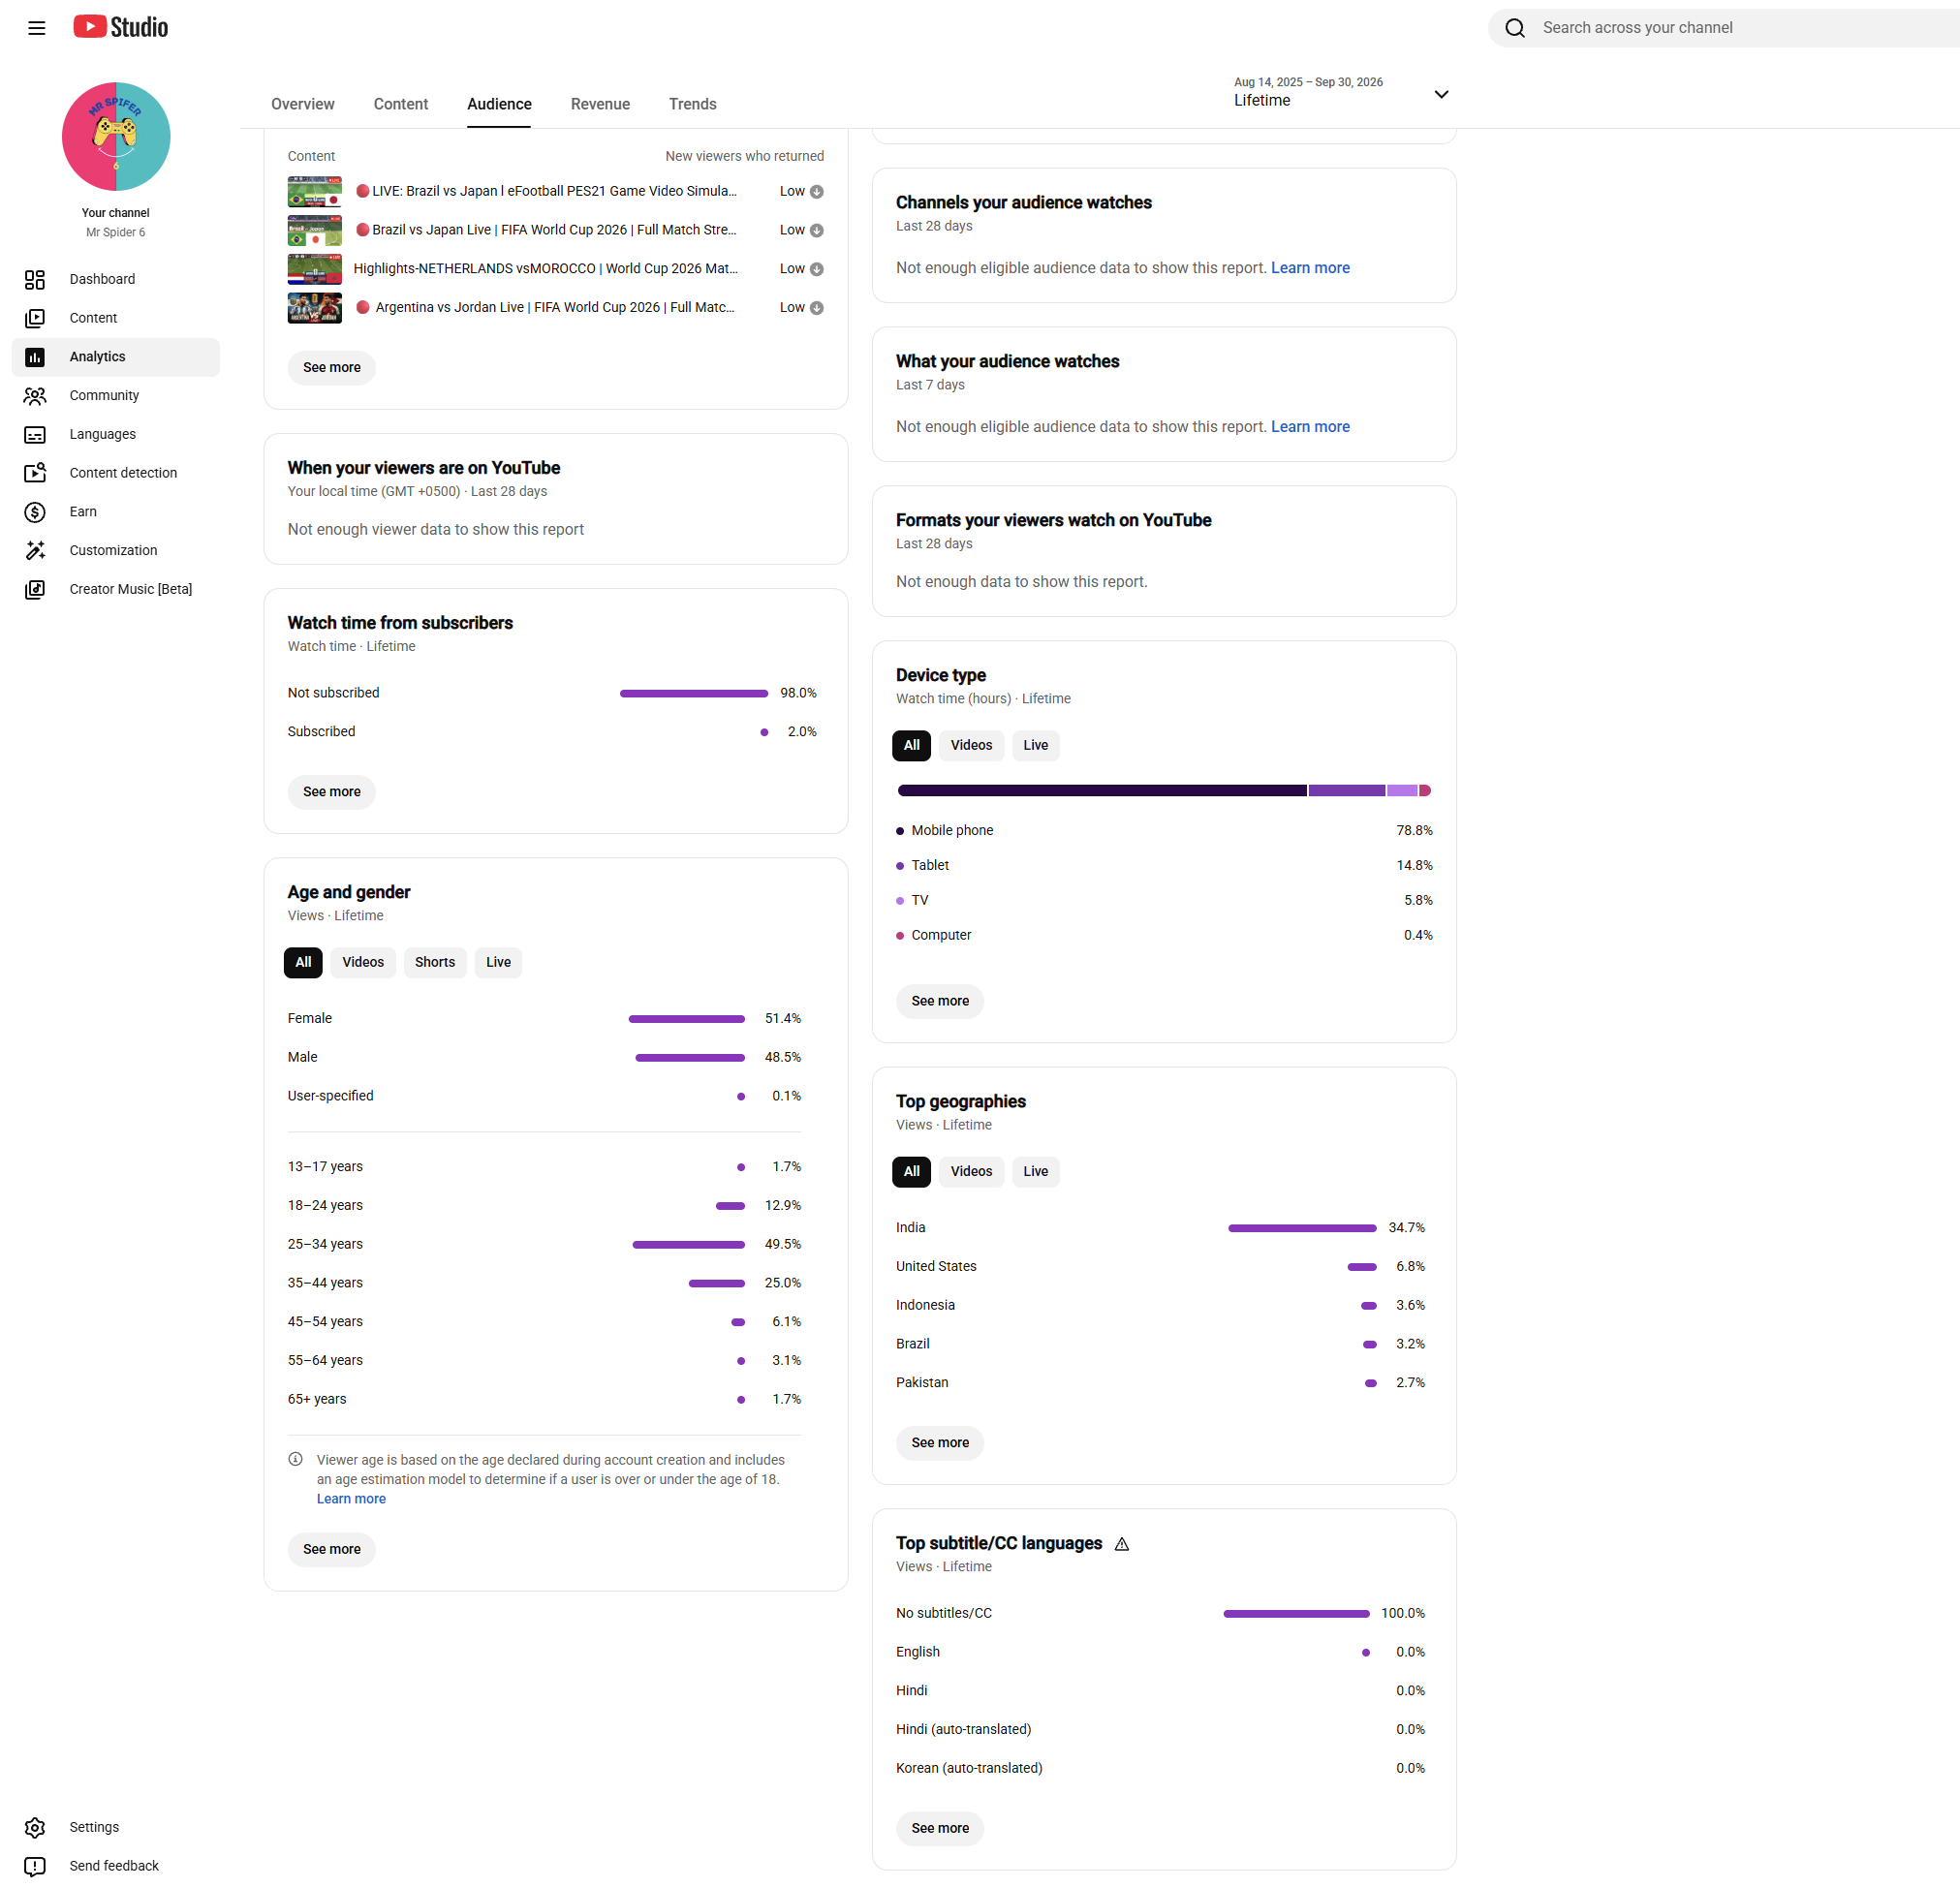The image size is (1960, 1888).
Task: Open Learn more link about viewer age
Action: pyautogui.click(x=351, y=1499)
